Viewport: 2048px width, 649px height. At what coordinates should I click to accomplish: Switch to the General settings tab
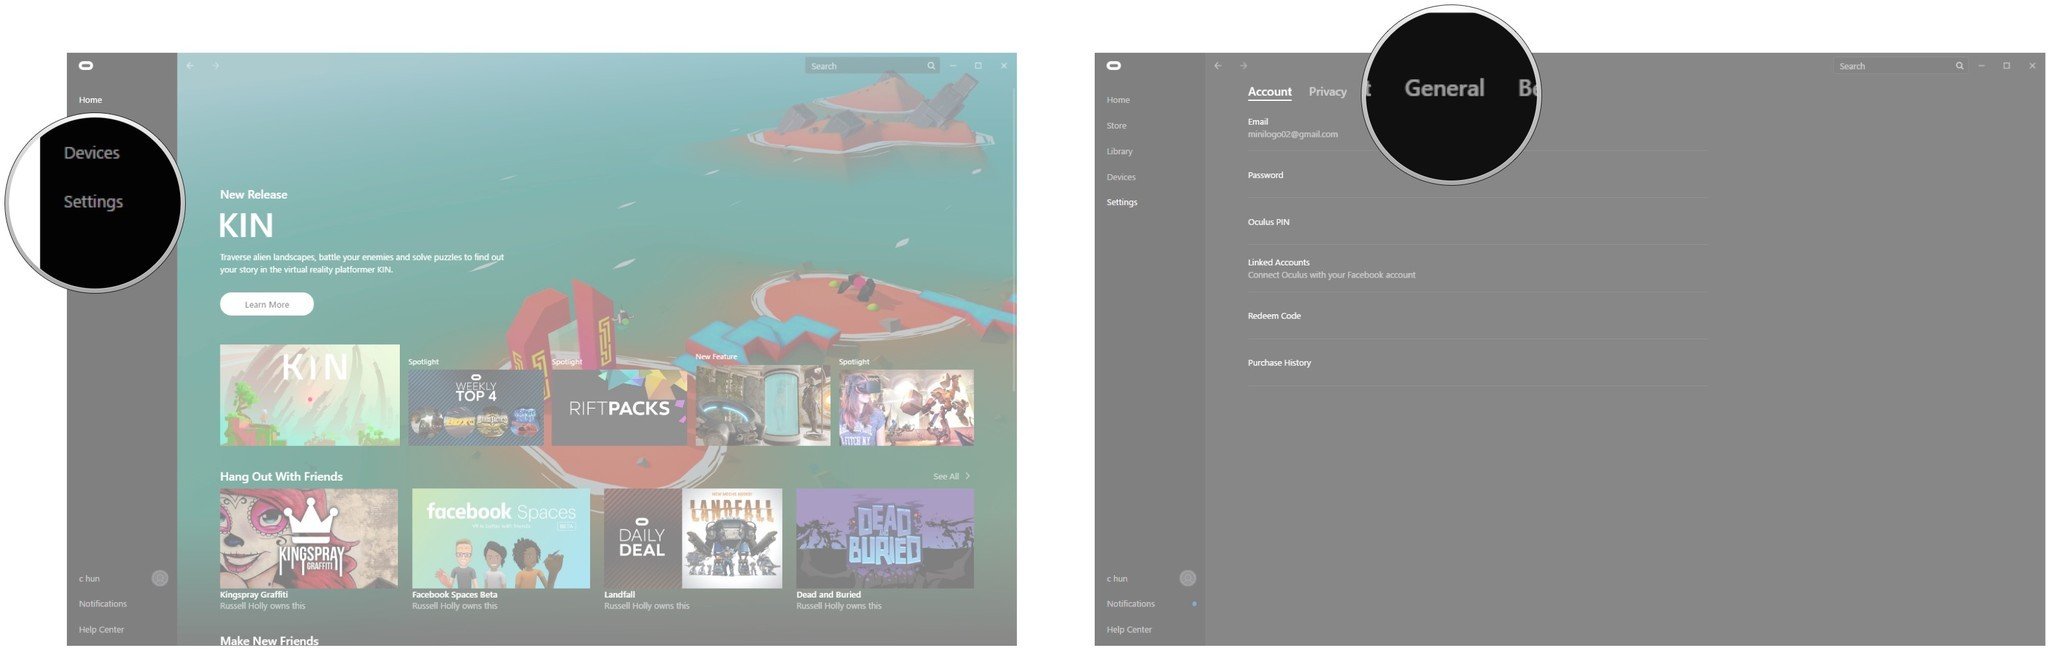pyautogui.click(x=1444, y=88)
